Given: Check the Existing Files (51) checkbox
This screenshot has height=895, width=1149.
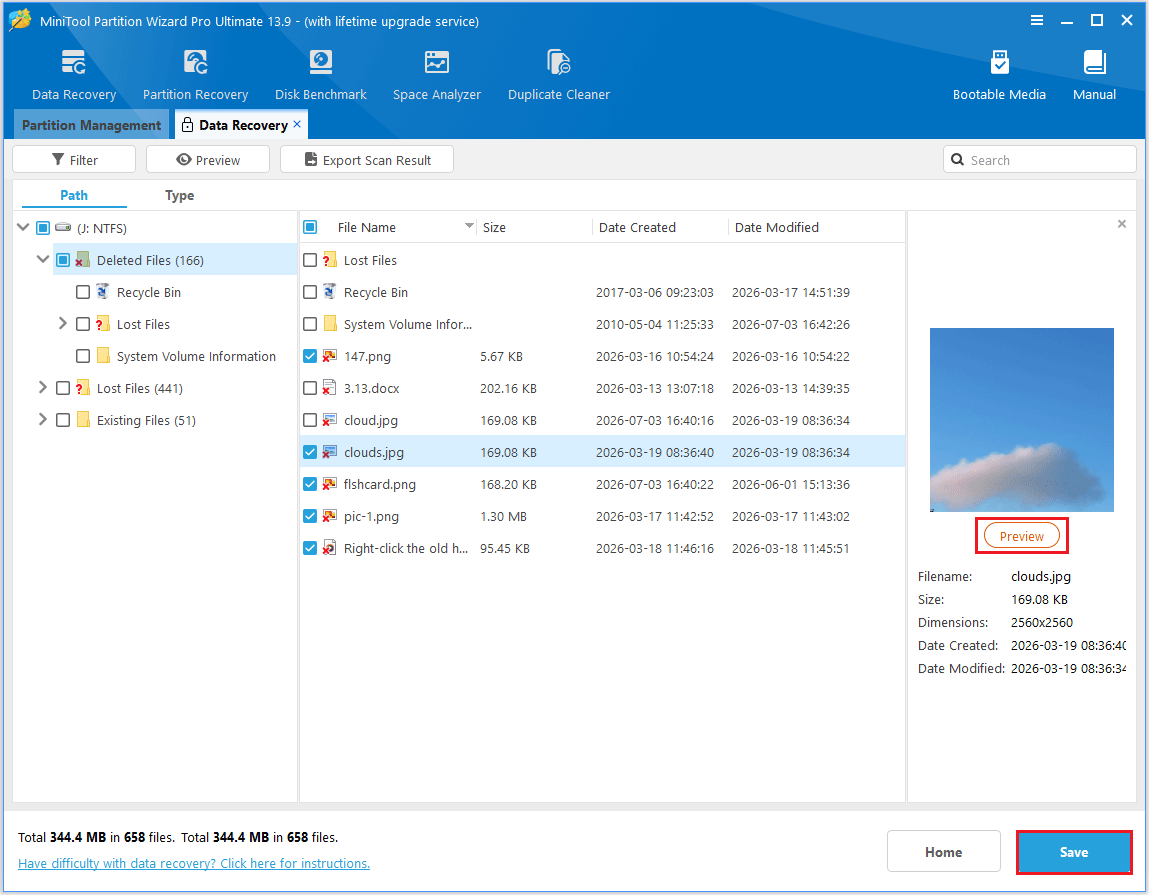Looking at the screenshot, I should tap(63, 420).
